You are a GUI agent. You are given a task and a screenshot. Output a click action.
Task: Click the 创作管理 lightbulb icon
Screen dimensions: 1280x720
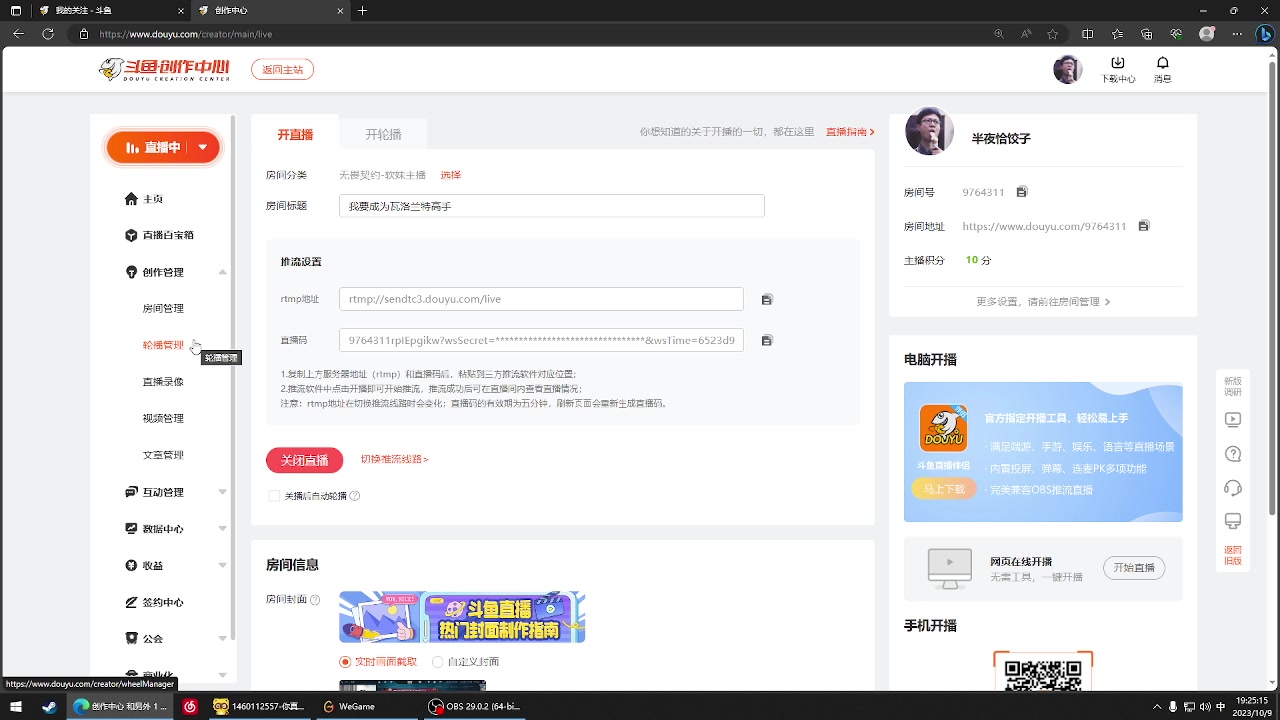pyautogui.click(x=131, y=272)
